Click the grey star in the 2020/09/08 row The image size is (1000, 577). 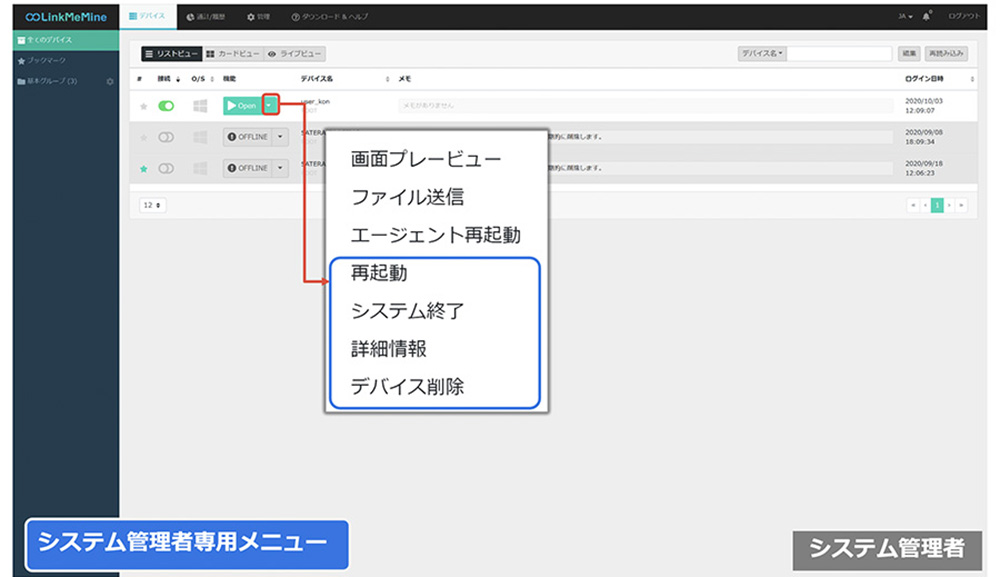point(143,137)
